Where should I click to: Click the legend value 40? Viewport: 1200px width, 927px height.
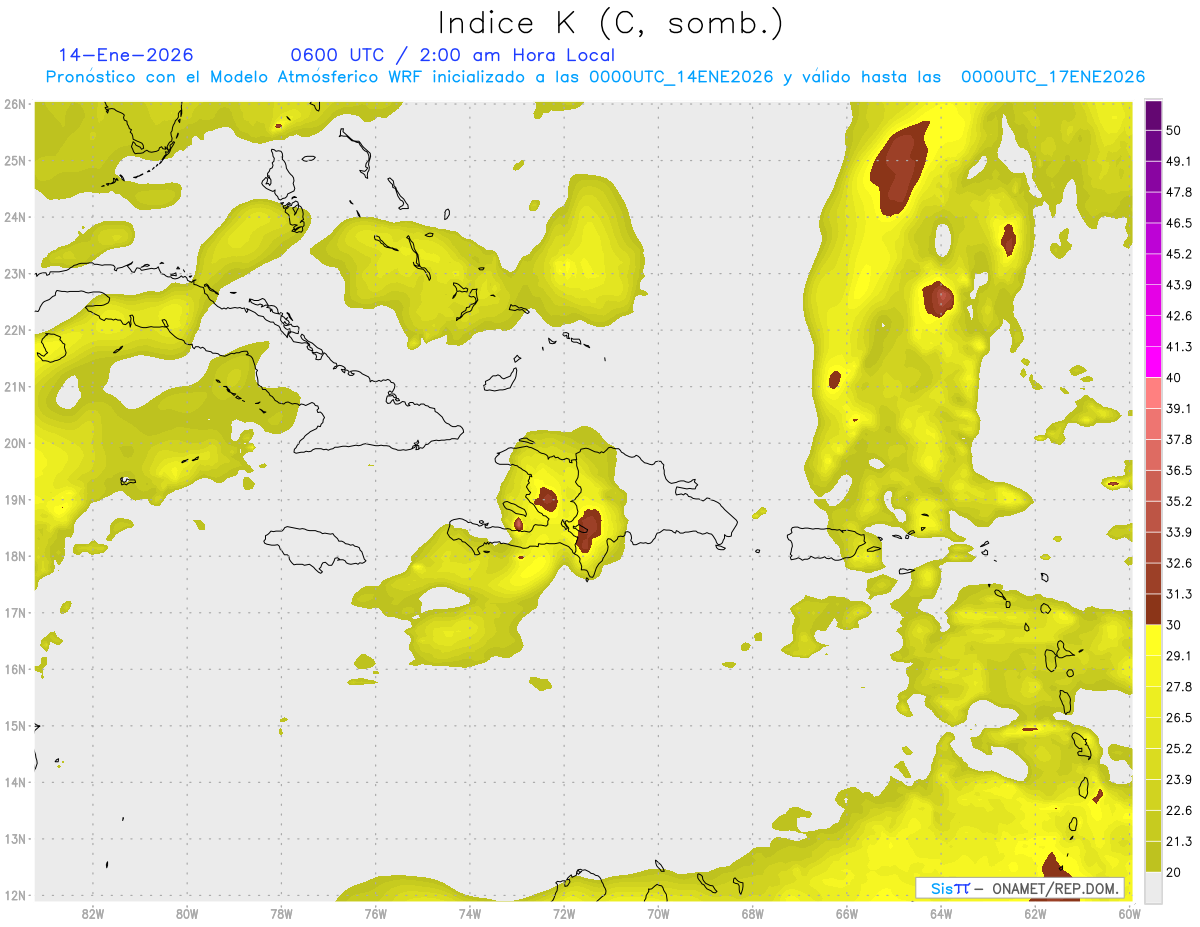1174,377
